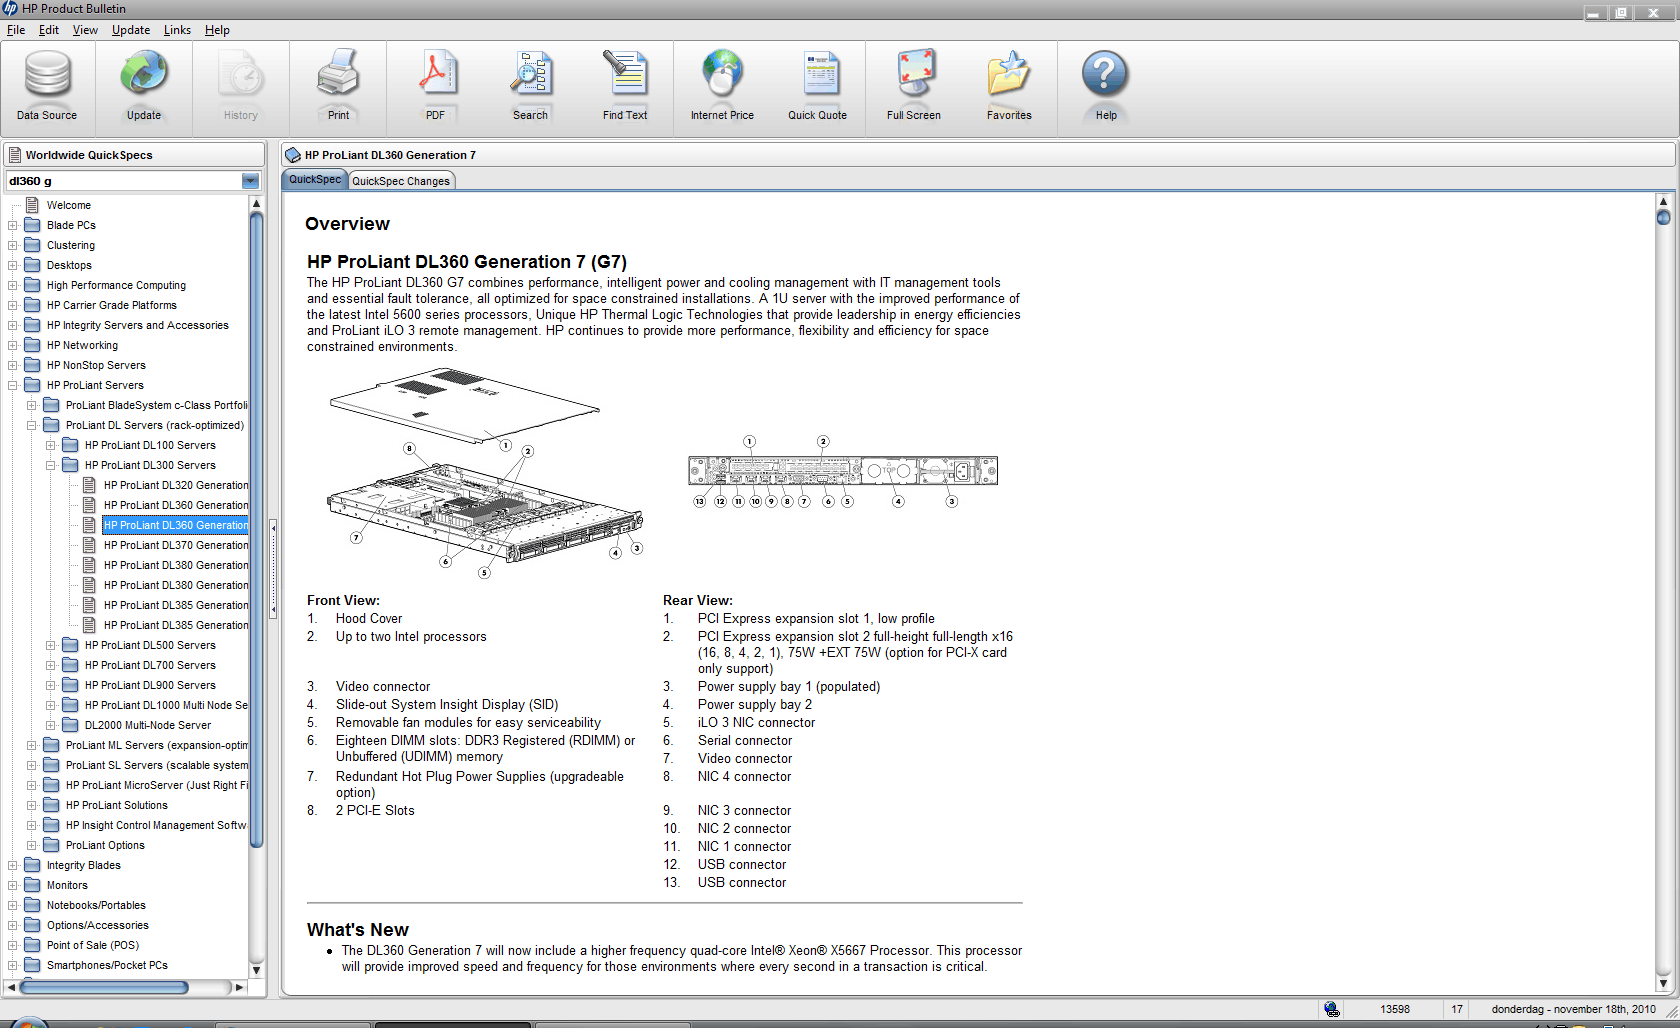
Task: Open the File menu
Action: click(x=16, y=30)
